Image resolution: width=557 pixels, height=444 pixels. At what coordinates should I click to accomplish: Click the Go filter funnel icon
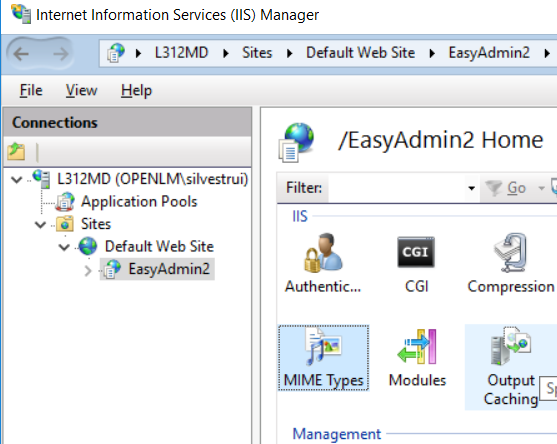(493, 188)
